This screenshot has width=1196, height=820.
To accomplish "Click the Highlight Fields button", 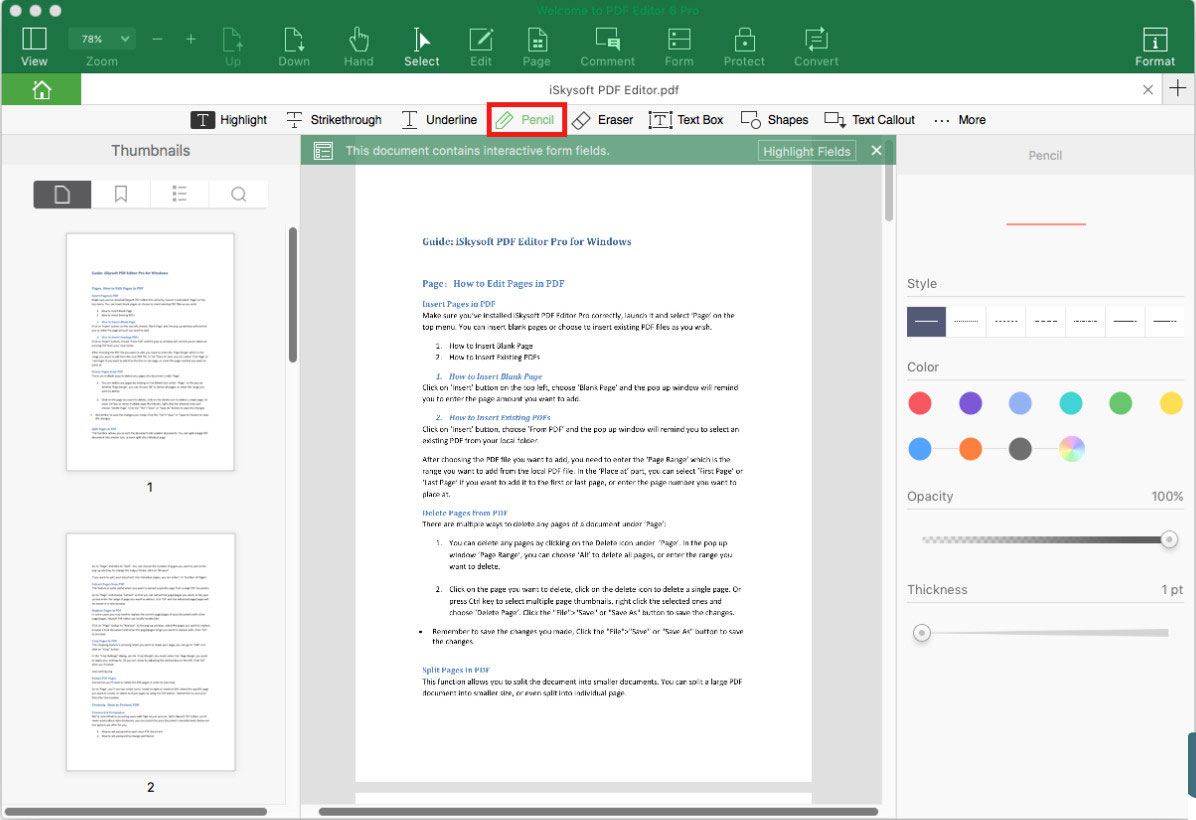I will click(x=806, y=150).
